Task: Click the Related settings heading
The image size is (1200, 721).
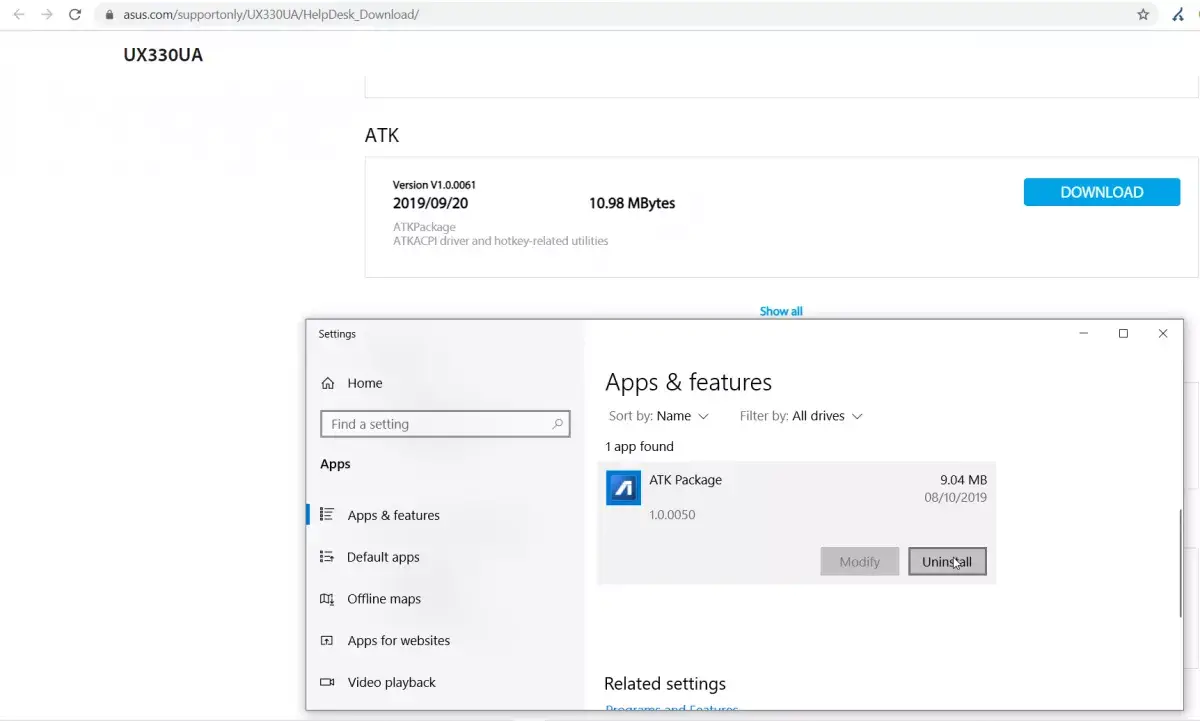Action: [x=665, y=684]
